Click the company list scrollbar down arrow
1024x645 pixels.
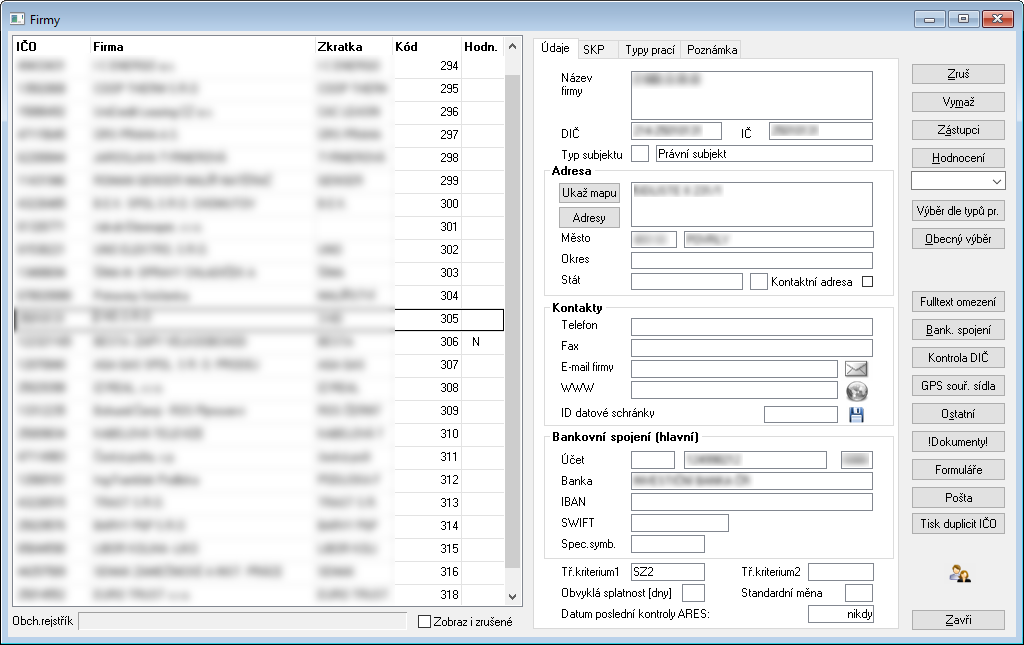[513, 596]
